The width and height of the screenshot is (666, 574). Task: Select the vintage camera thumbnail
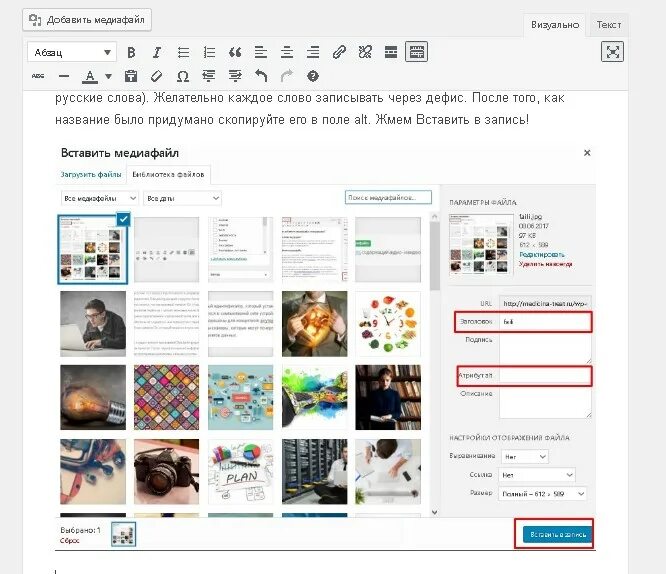point(166,472)
